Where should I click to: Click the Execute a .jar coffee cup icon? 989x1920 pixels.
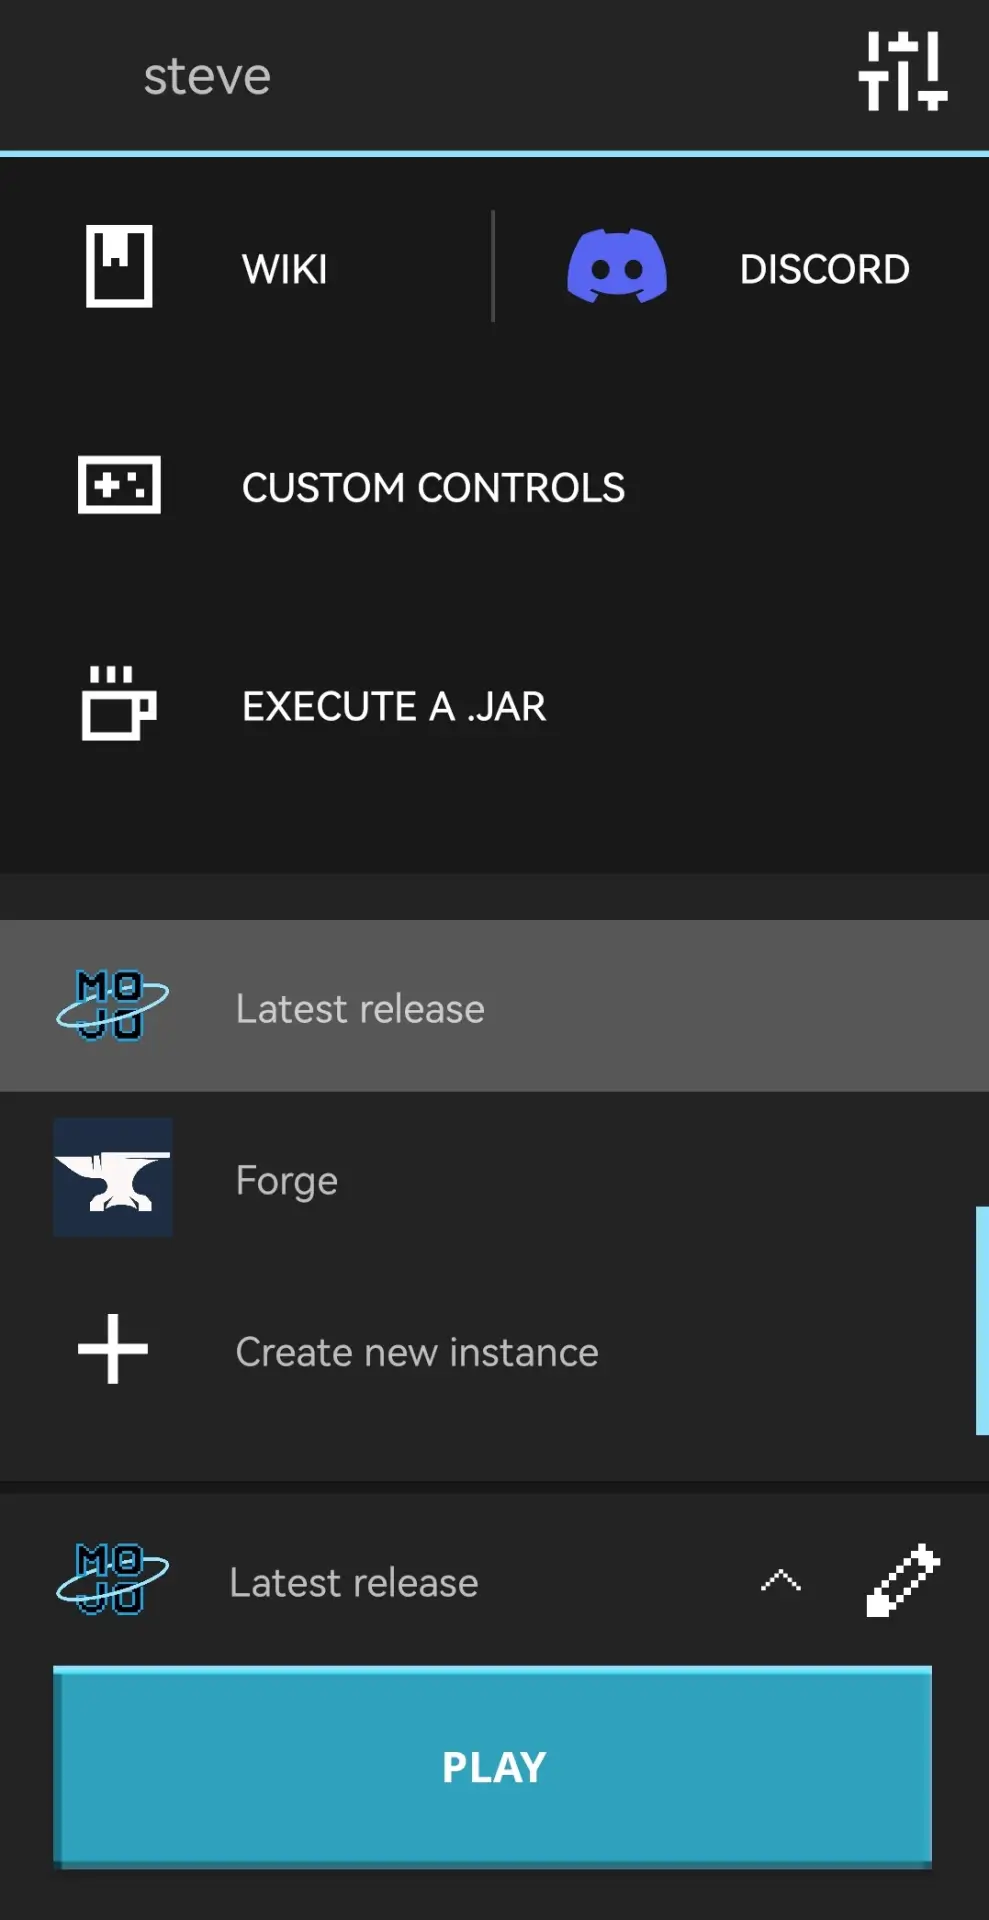click(119, 704)
